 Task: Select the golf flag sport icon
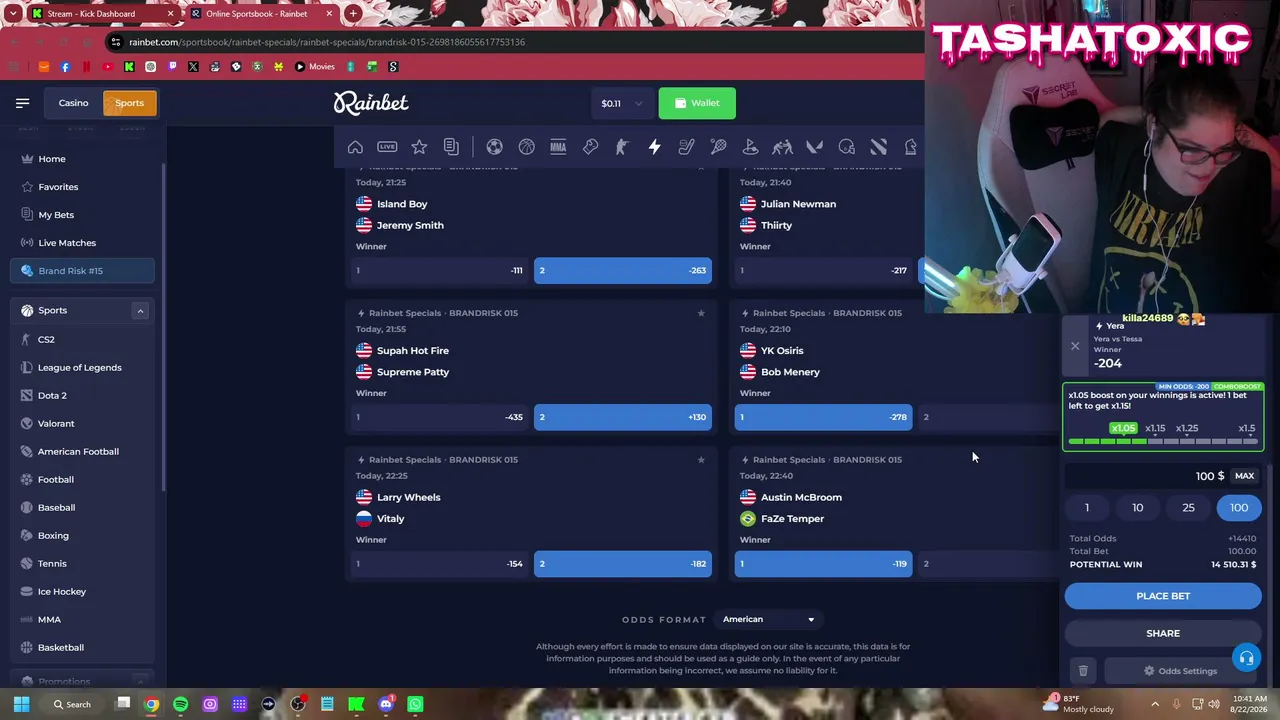pos(750,147)
